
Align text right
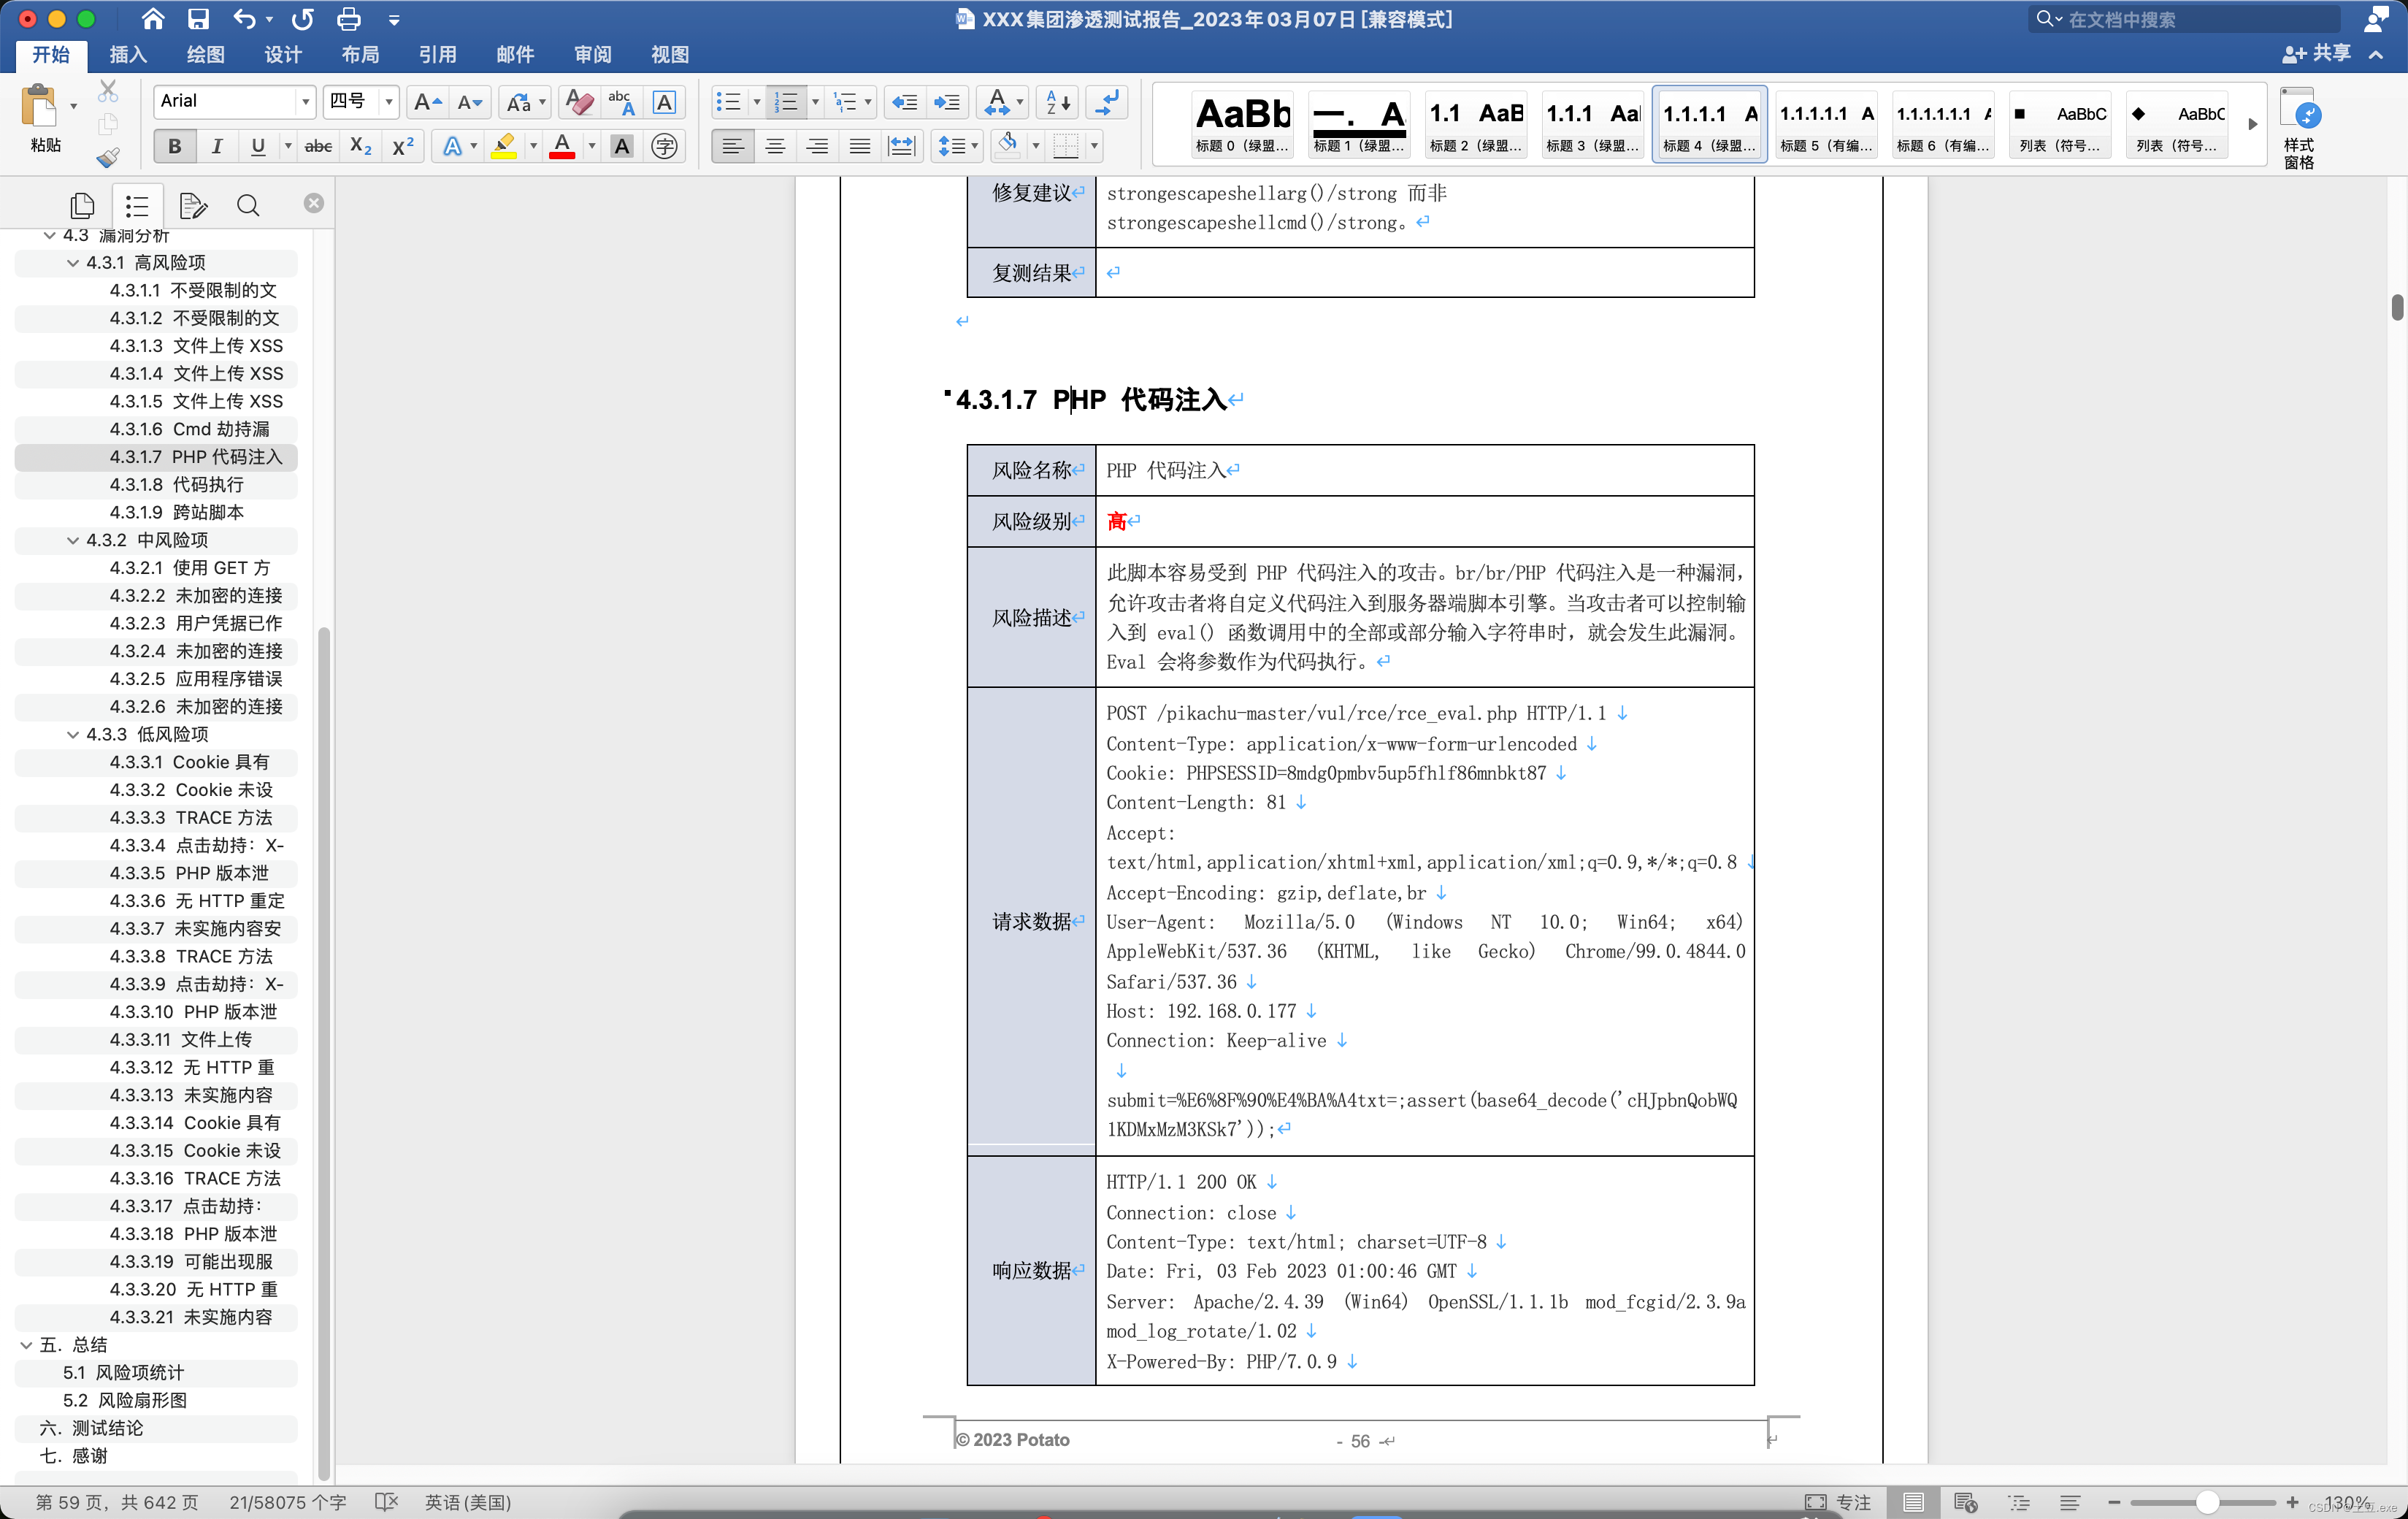coord(817,146)
